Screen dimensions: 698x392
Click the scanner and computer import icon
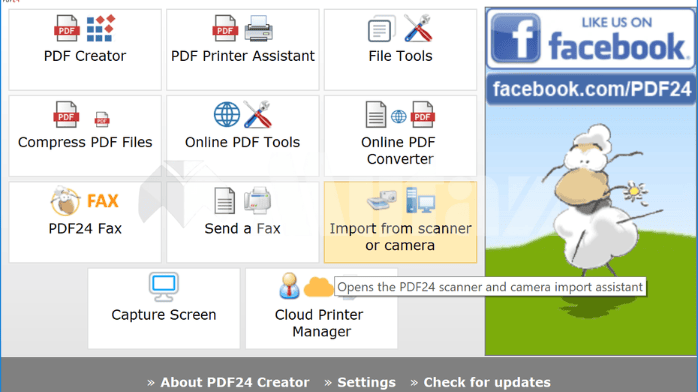pos(401,200)
